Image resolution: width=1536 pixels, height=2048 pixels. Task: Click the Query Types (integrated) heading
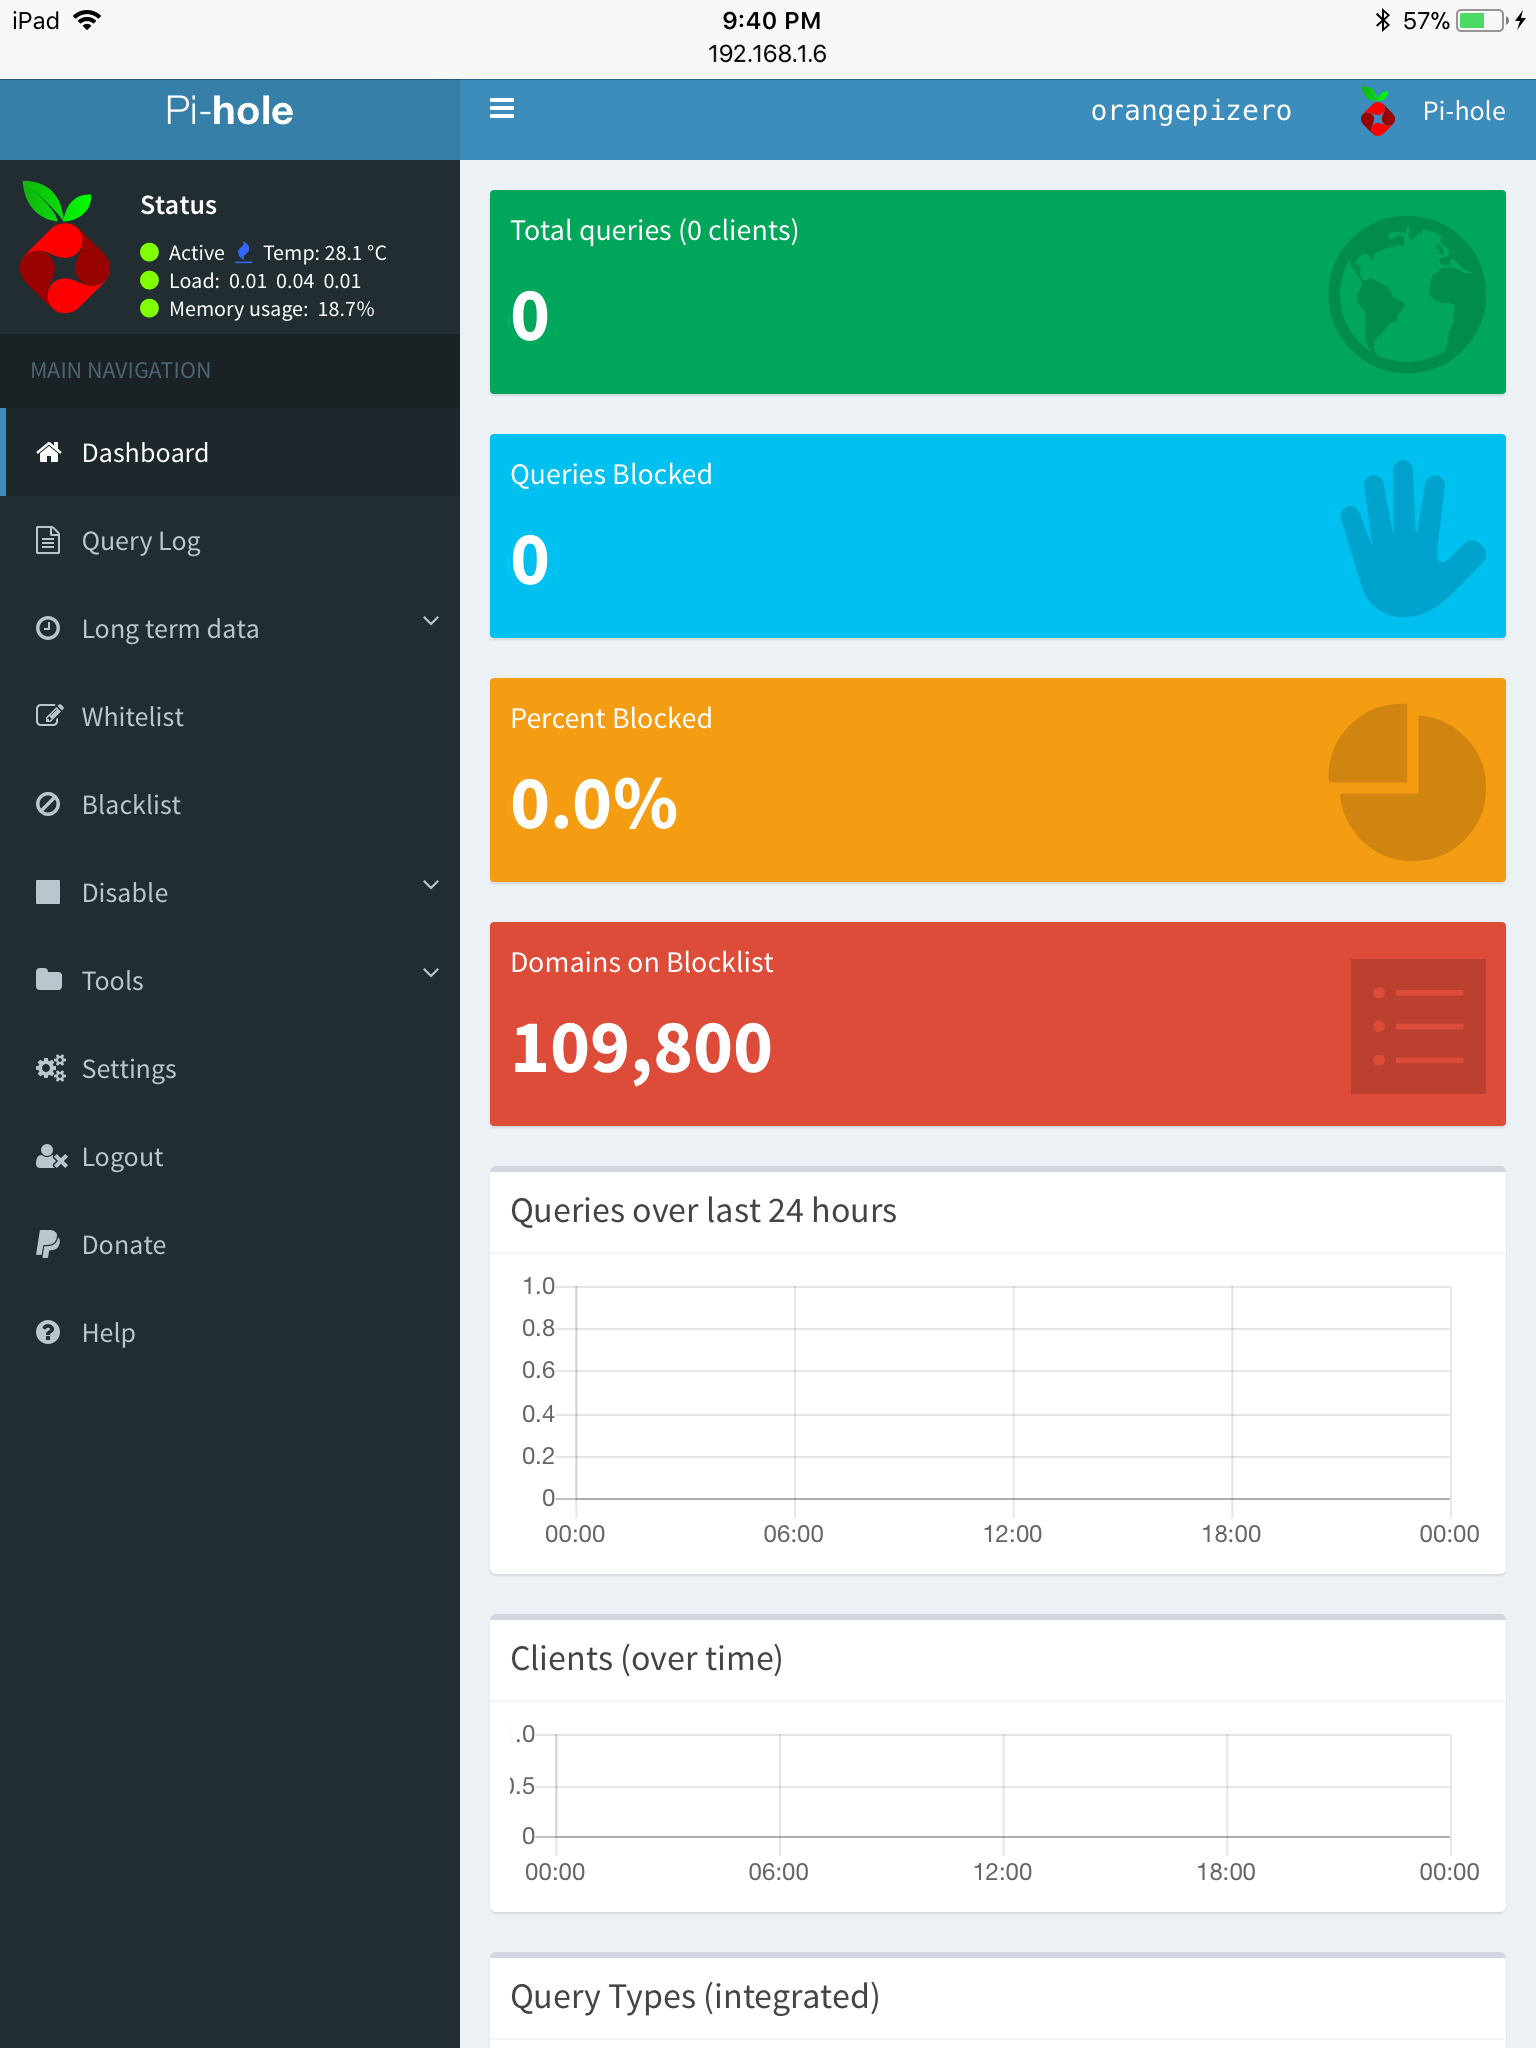[695, 1996]
